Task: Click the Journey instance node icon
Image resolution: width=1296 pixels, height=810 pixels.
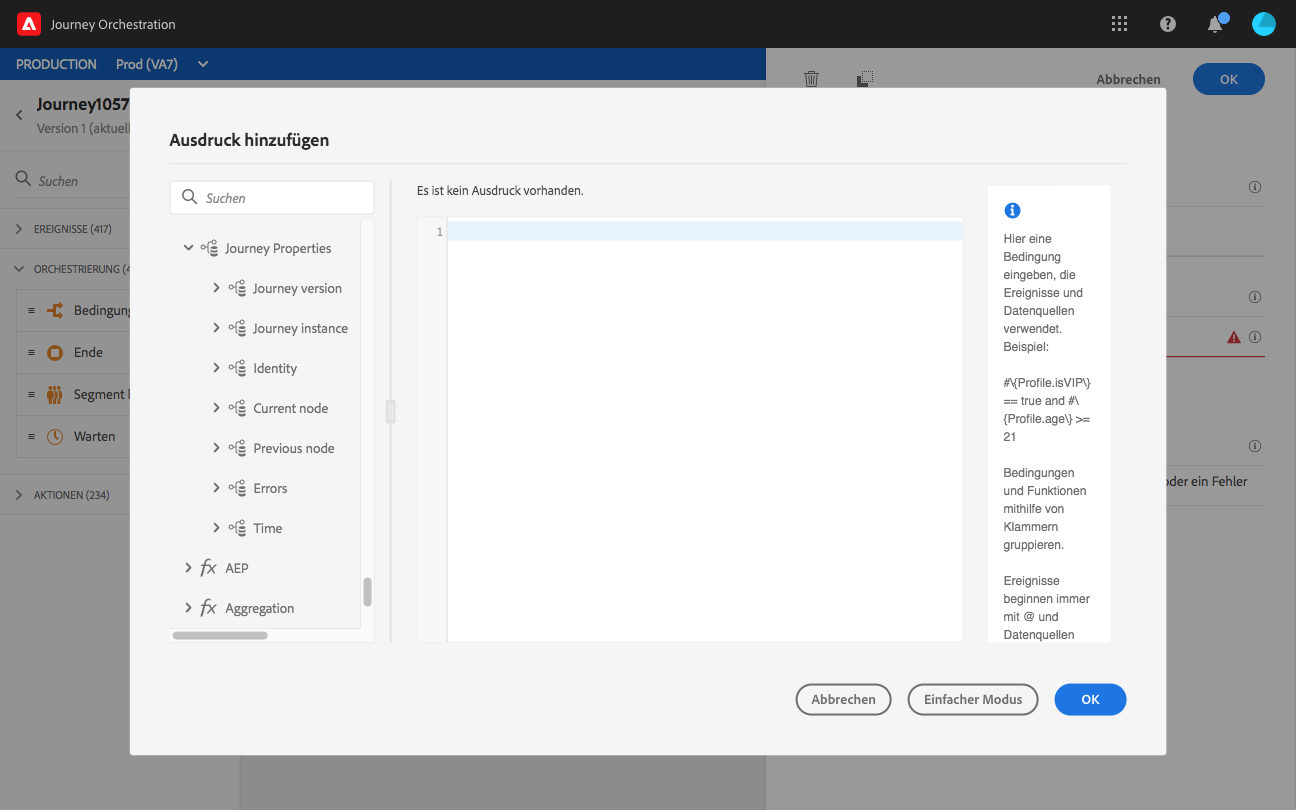Action: [x=237, y=328]
